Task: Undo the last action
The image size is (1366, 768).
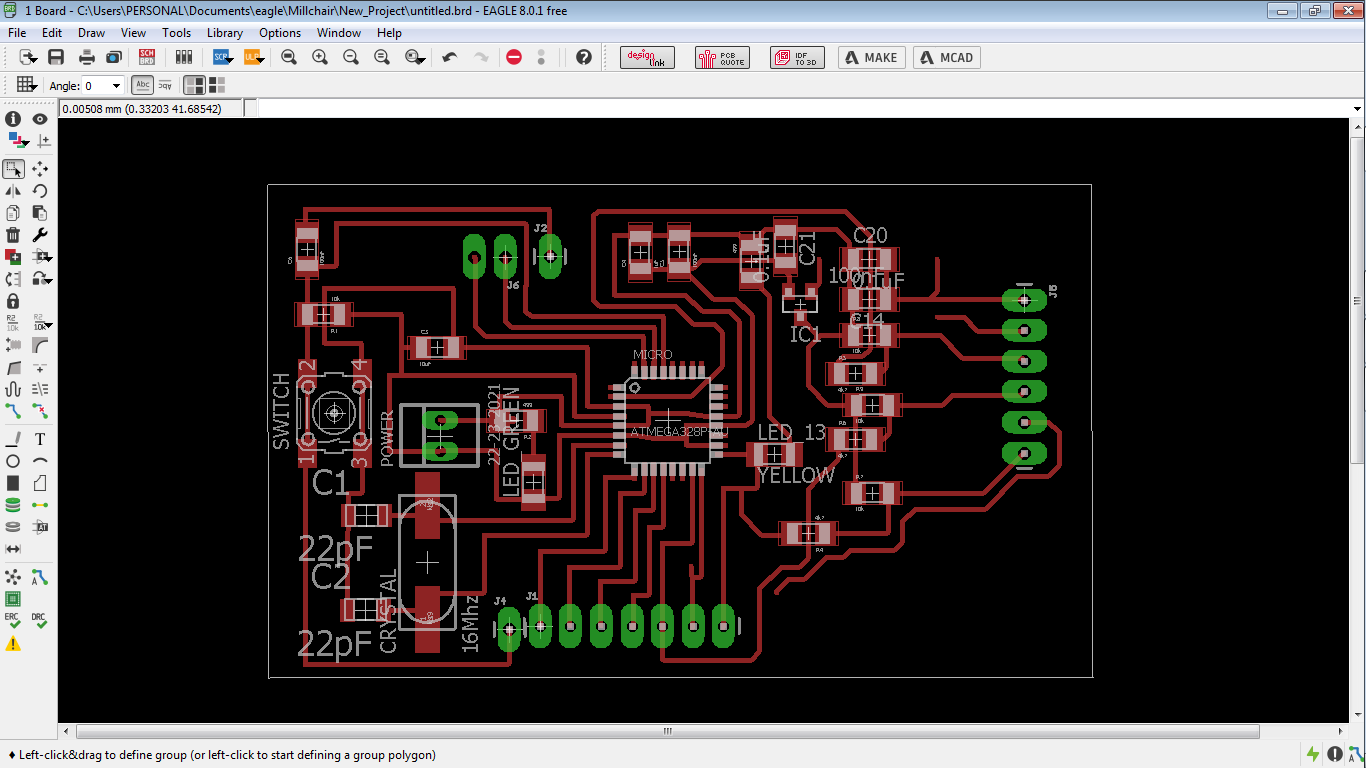Action: (x=450, y=58)
